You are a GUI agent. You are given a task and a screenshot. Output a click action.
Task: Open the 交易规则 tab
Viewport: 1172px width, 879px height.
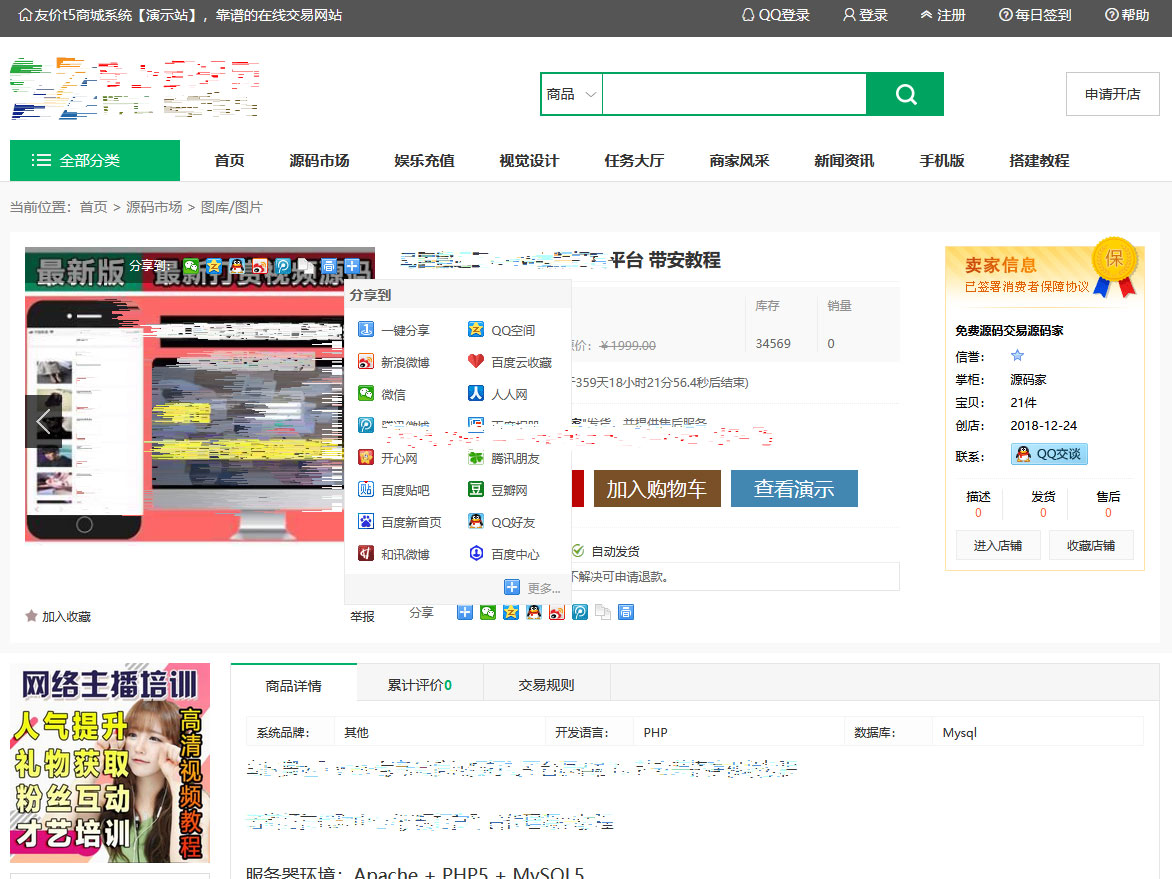(546, 685)
